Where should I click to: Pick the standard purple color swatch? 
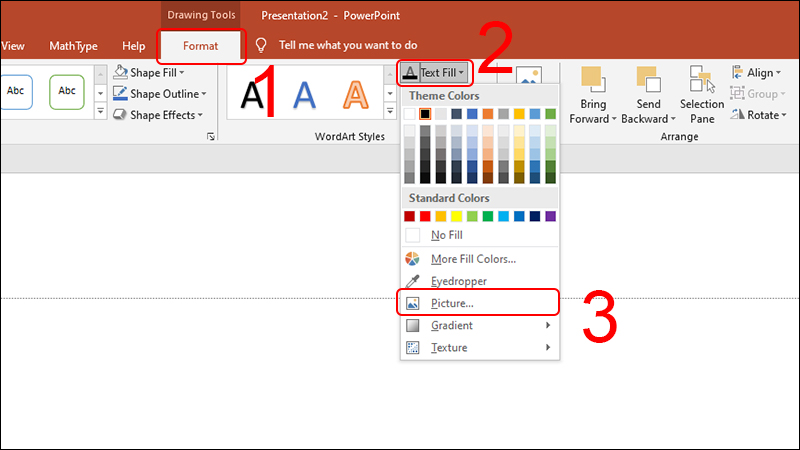(551, 216)
